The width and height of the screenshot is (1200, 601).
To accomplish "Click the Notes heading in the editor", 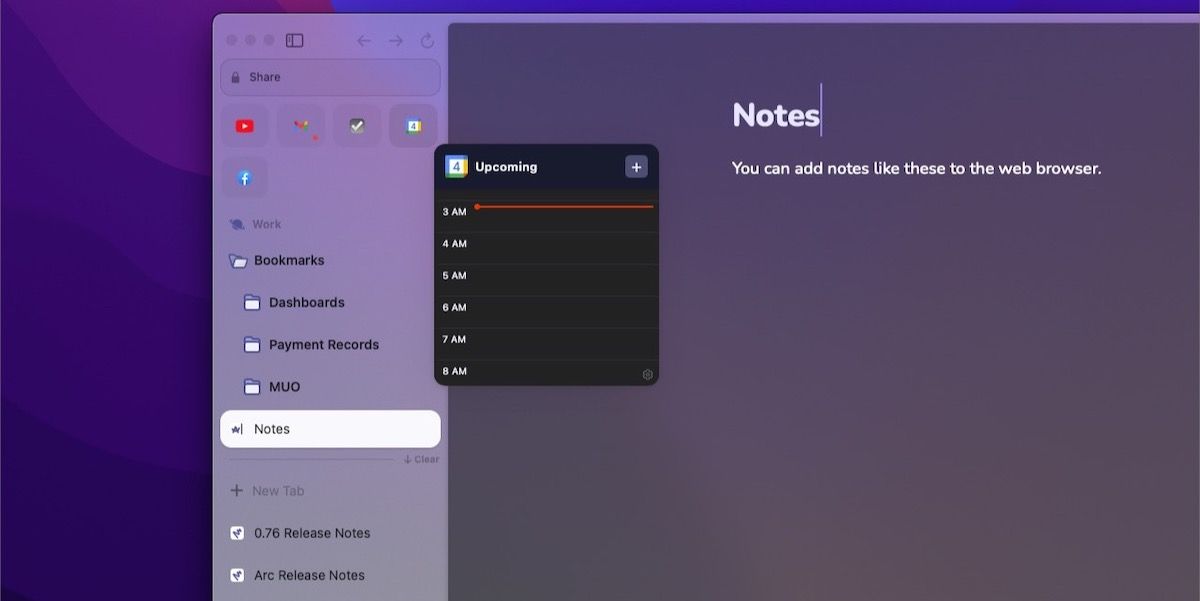I will (x=775, y=115).
